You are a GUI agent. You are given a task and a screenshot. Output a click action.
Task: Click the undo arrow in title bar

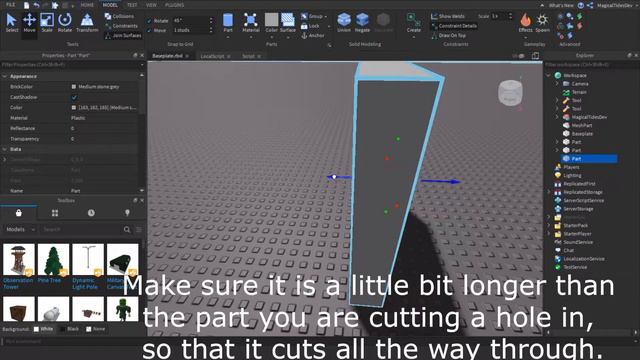36,5
